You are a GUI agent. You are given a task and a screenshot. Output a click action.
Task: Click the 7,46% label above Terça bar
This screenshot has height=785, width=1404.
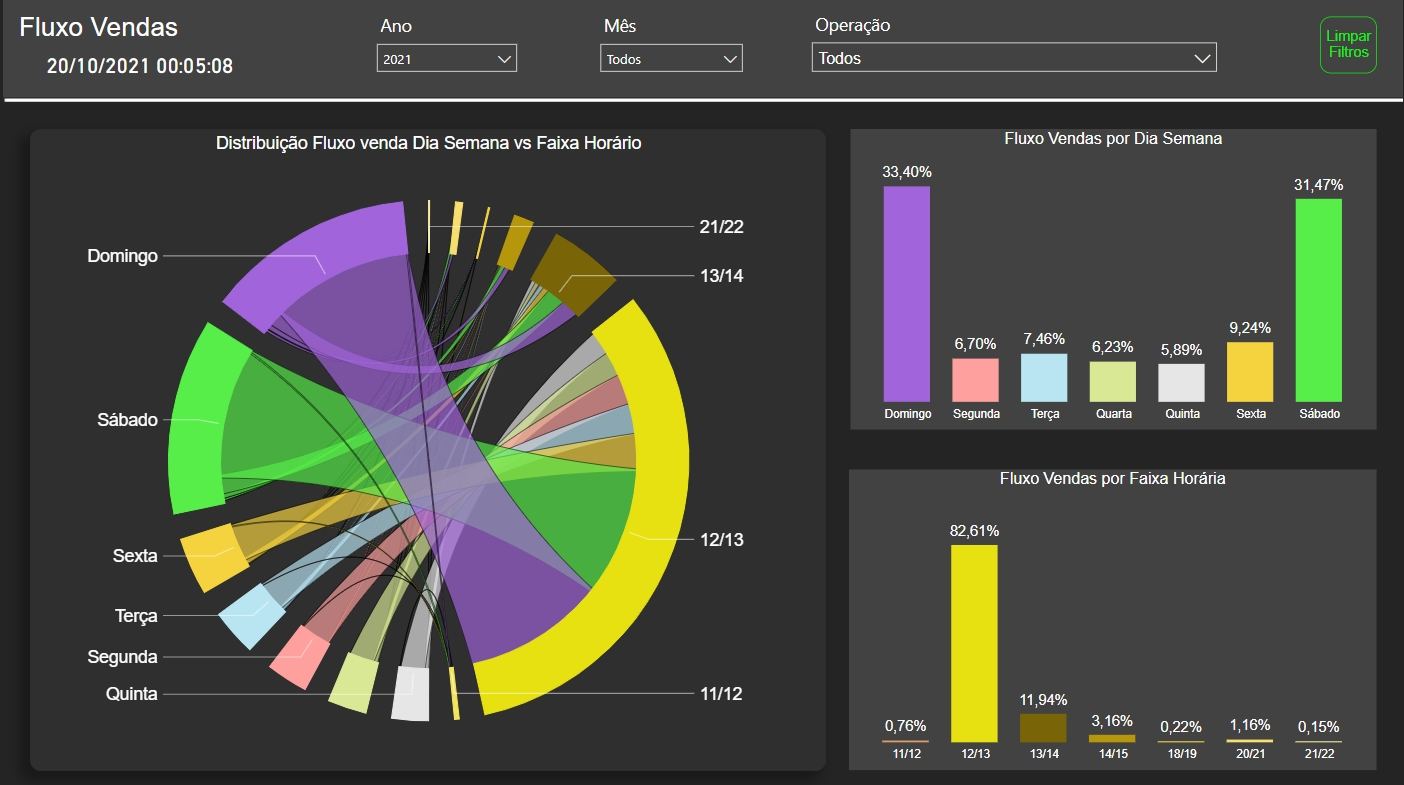tap(1044, 340)
